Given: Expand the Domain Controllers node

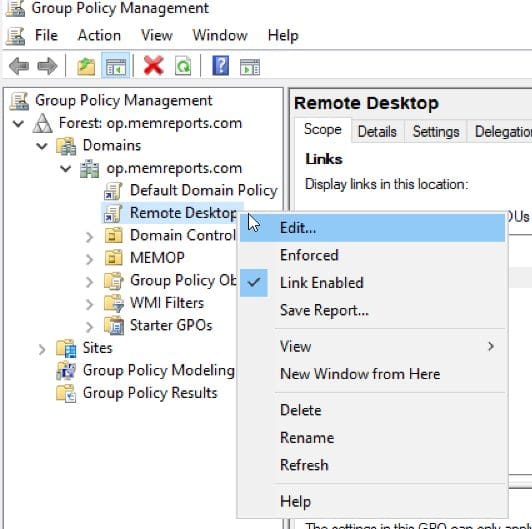Looking at the screenshot, I should 89,237.
